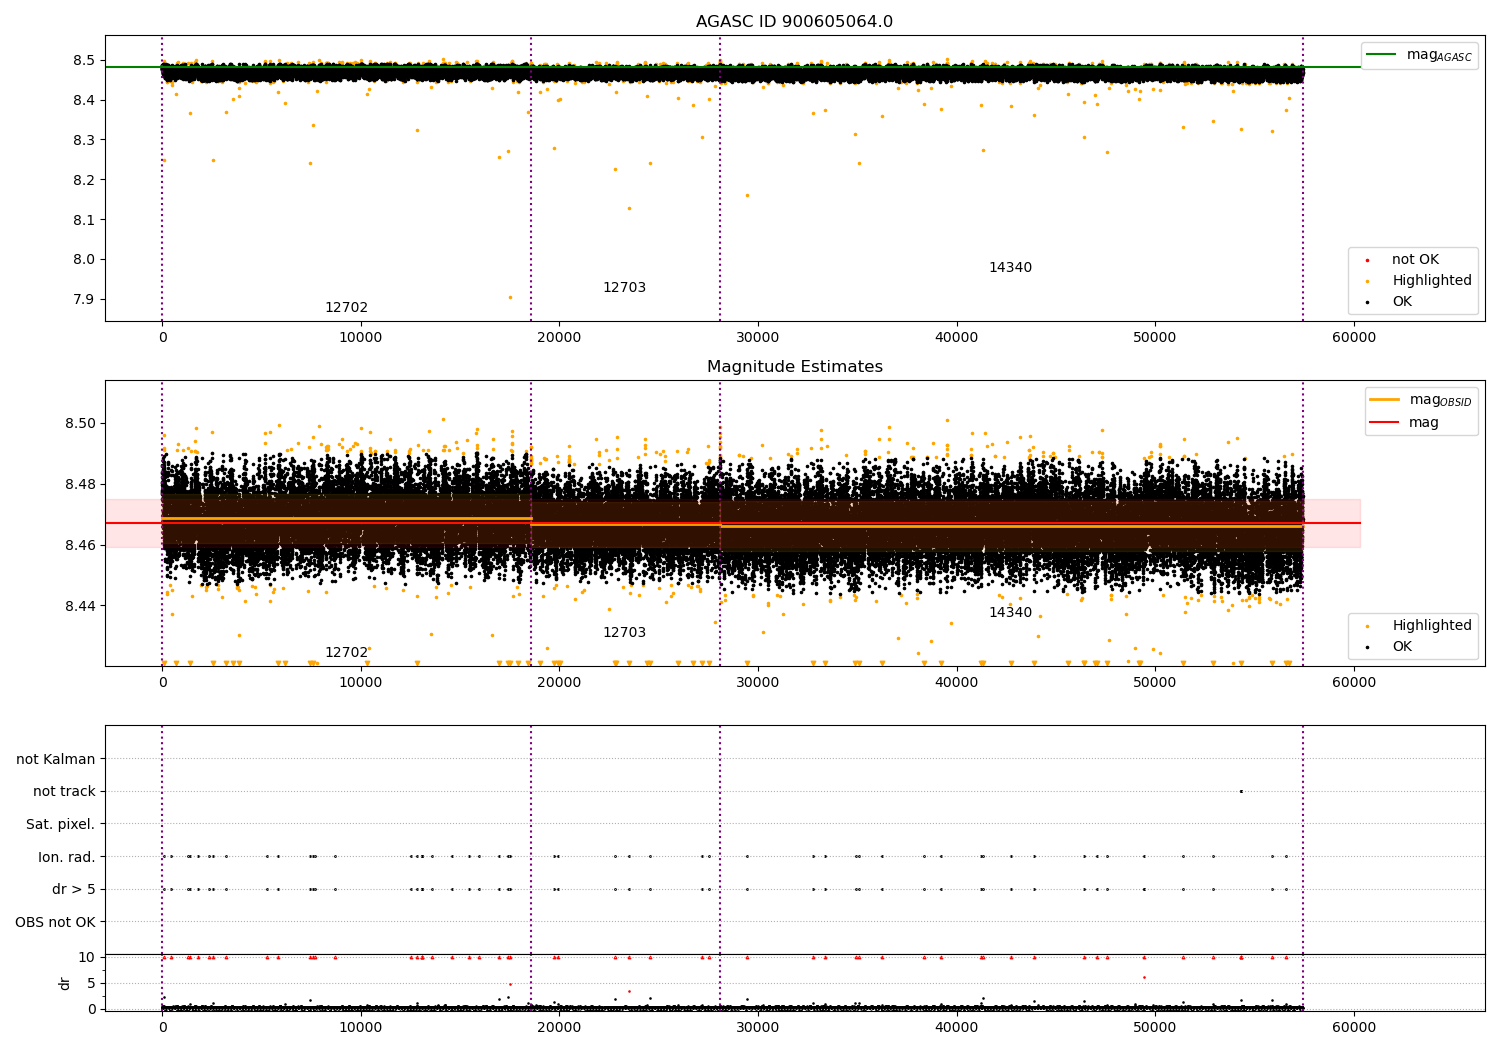Click the "AGASC ID 900605064.0" plot title

(794, 22)
